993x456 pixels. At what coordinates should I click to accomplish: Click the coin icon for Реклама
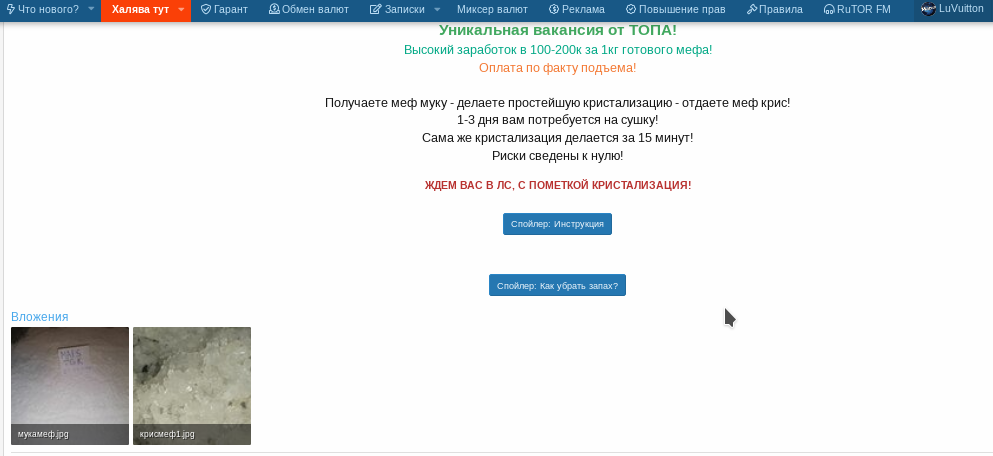point(553,10)
